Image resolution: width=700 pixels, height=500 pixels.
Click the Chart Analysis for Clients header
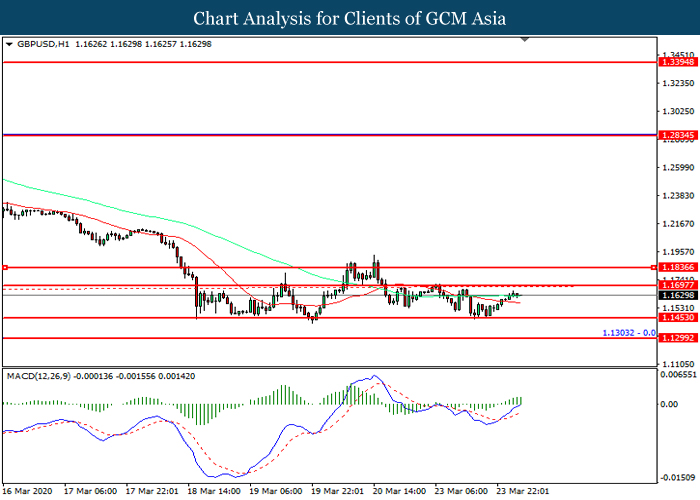pos(350,18)
